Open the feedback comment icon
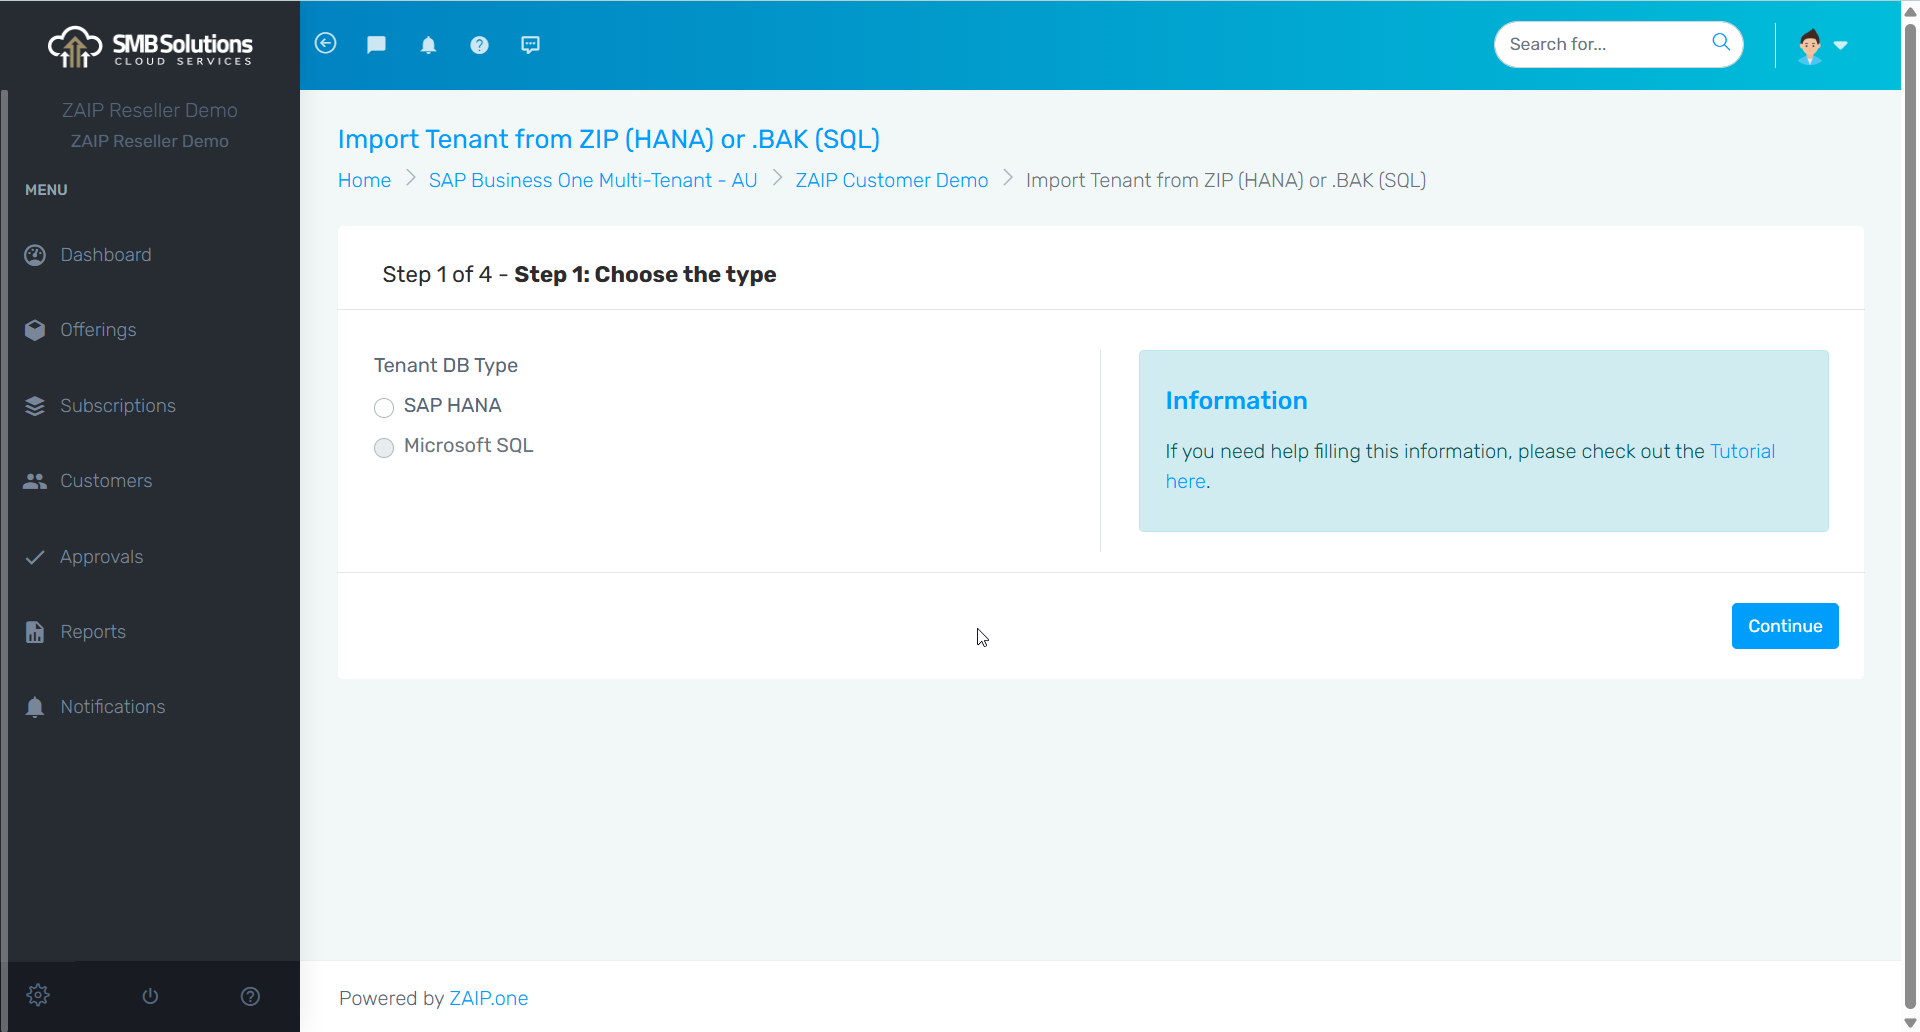Viewport: 1920px width, 1032px height. point(530,45)
